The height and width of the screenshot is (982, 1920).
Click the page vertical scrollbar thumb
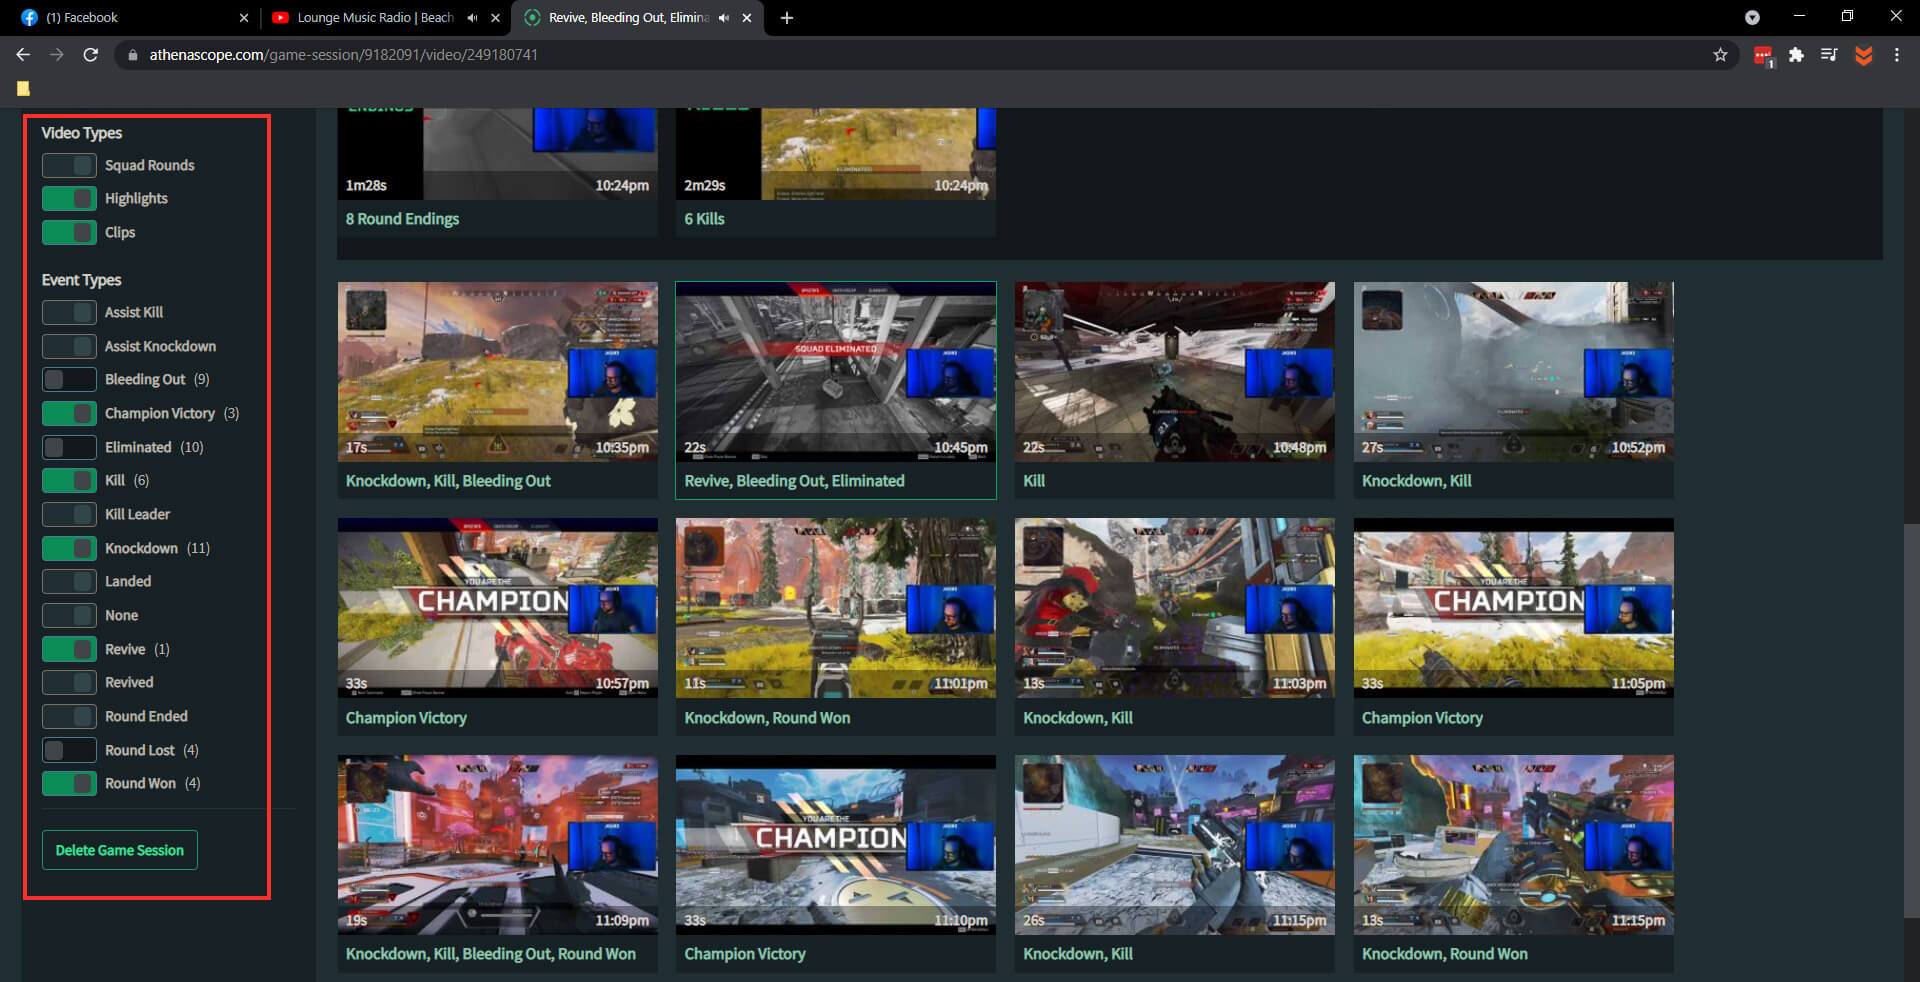1911,720
